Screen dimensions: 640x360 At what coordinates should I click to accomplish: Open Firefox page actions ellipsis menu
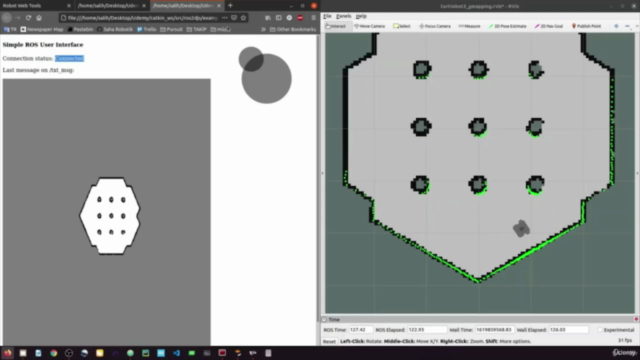click(224, 18)
